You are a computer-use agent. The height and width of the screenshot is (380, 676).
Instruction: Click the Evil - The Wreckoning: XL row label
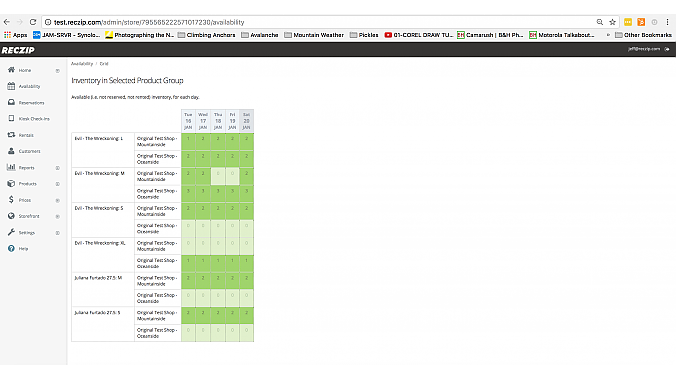[x=100, y=243]
